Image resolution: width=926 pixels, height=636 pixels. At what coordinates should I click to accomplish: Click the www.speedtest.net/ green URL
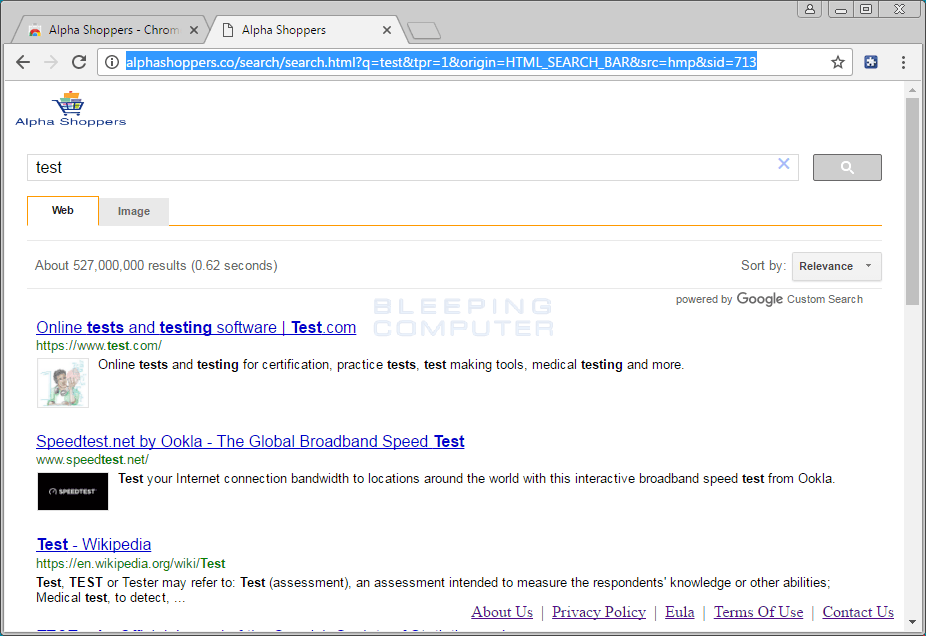click(x=92, y=459)
